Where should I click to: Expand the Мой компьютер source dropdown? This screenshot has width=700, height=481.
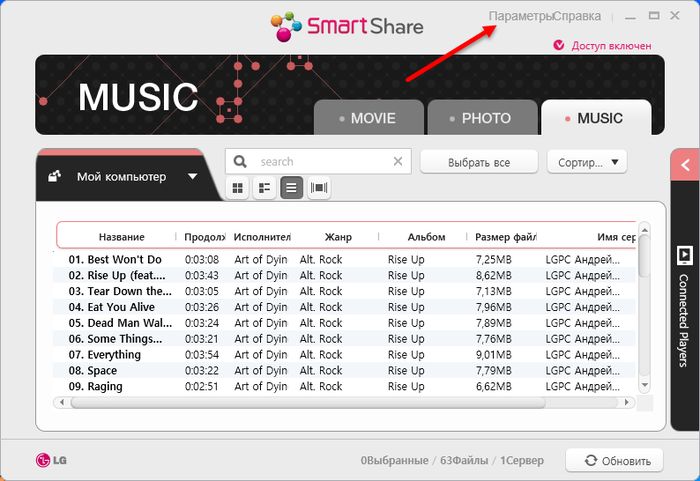(x=192, y=177)
